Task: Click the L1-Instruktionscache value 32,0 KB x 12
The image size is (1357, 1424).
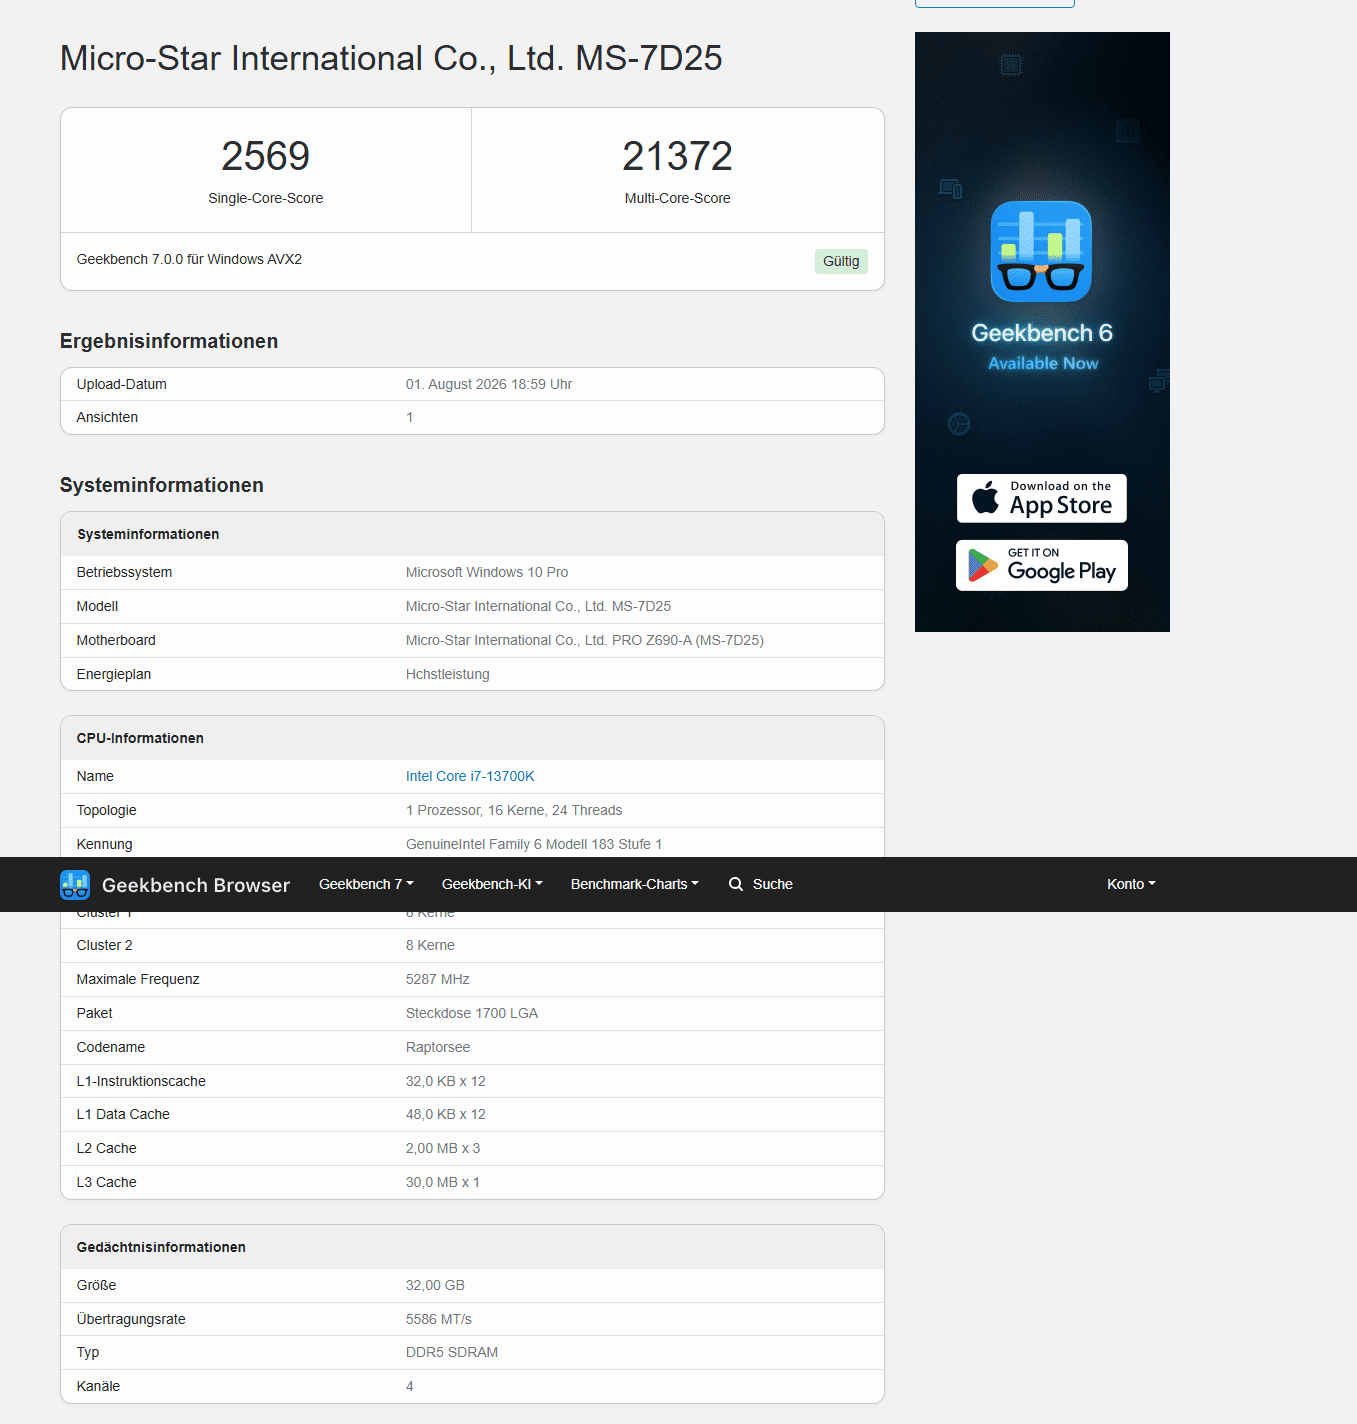Action: tap(446, 1081)
